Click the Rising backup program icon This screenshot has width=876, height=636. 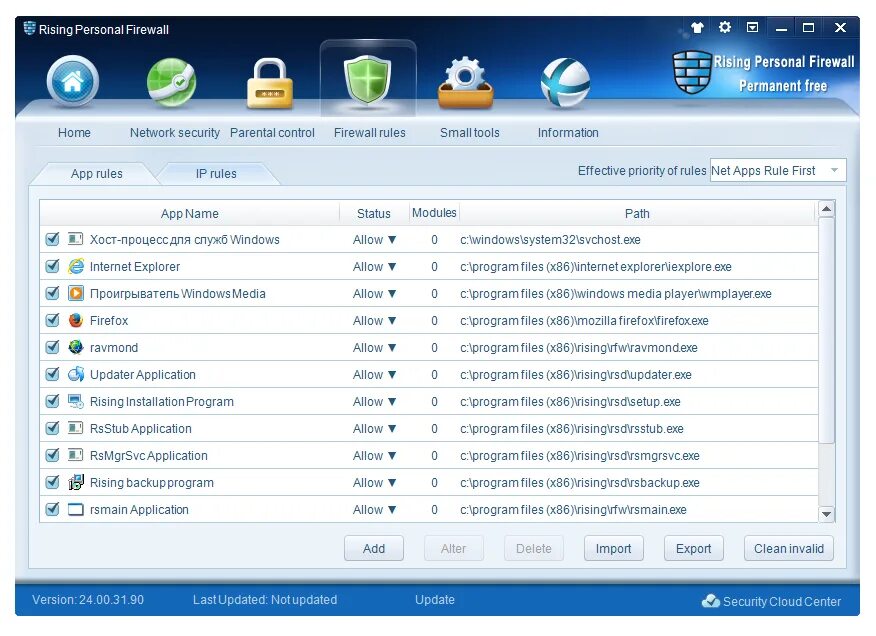[x=75, y=482]
